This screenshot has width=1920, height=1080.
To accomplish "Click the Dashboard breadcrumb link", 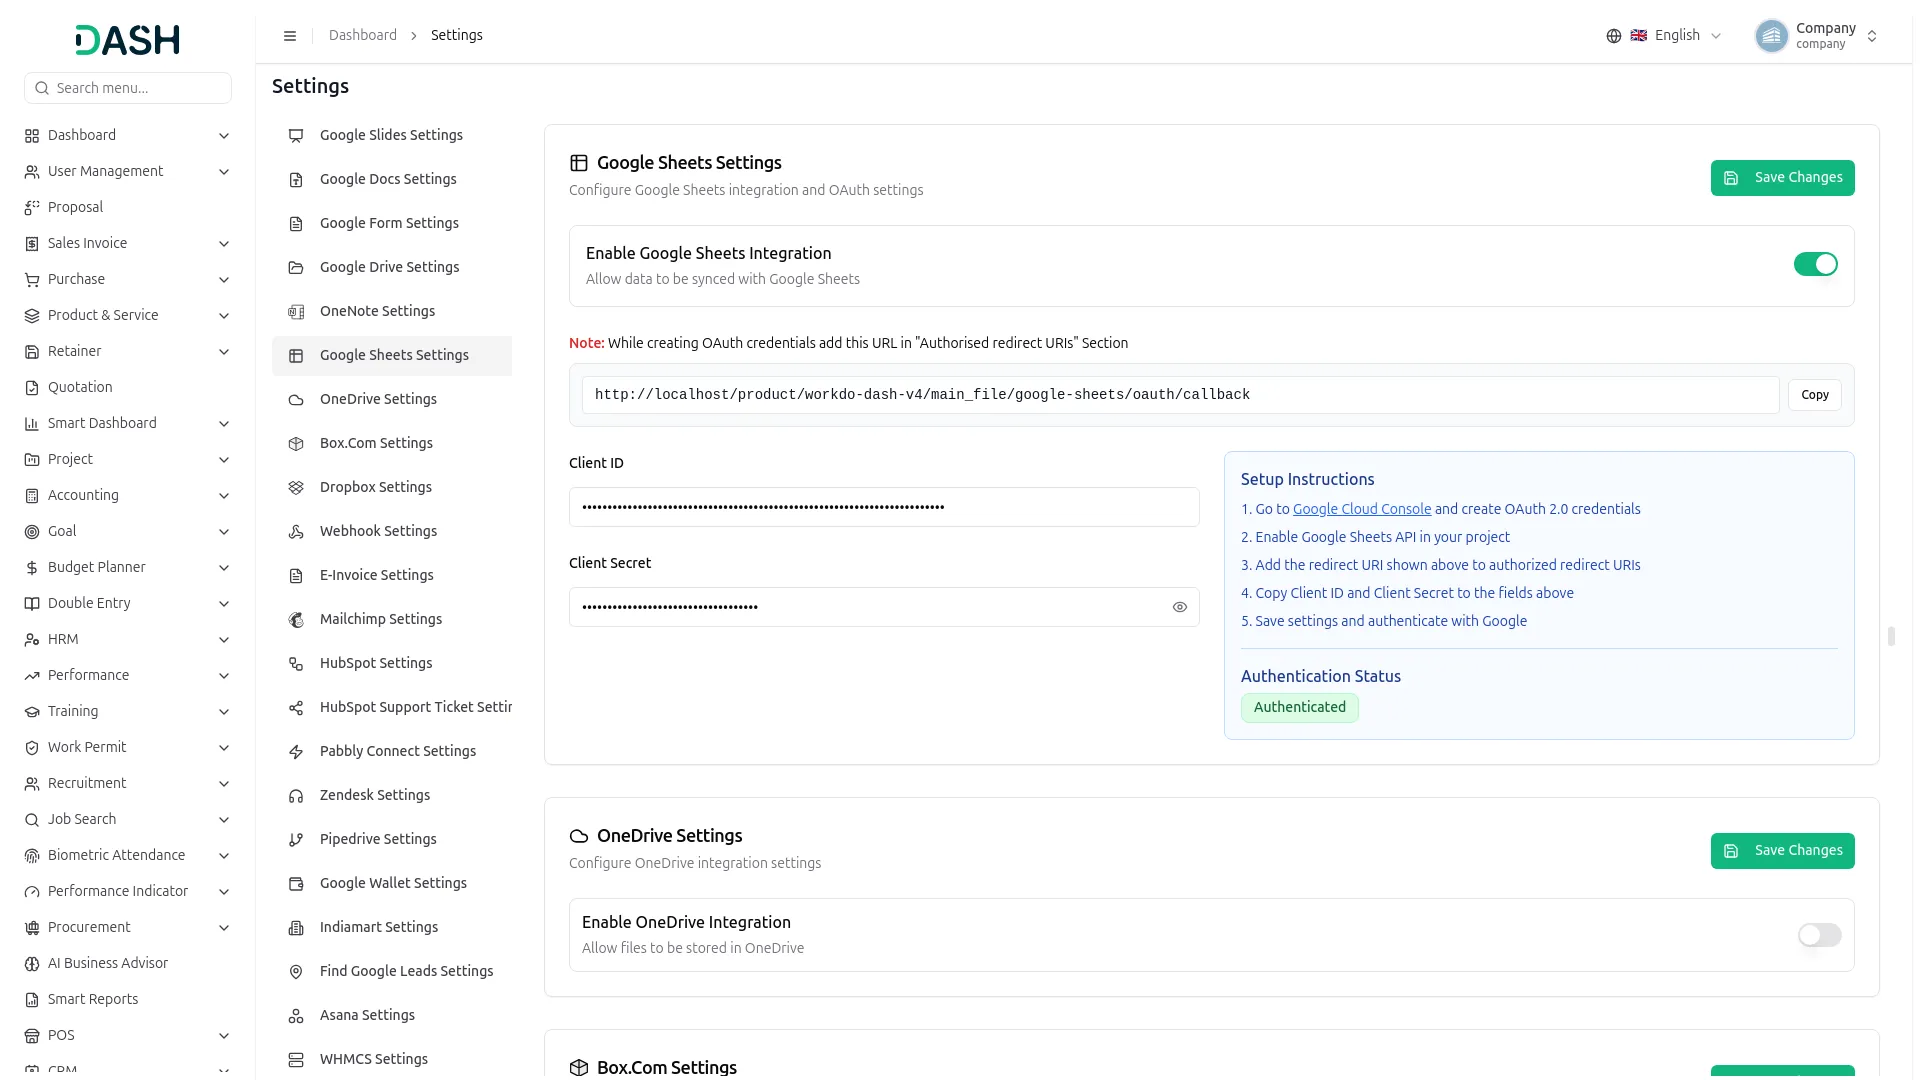I will point(362,35).
